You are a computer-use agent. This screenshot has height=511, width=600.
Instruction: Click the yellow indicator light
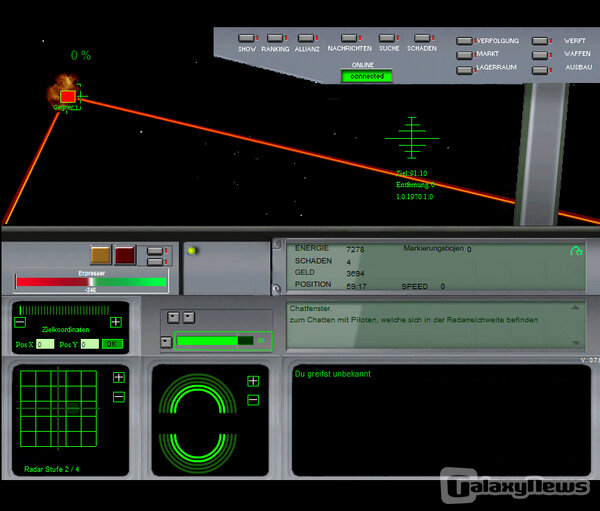pos(192,251)
